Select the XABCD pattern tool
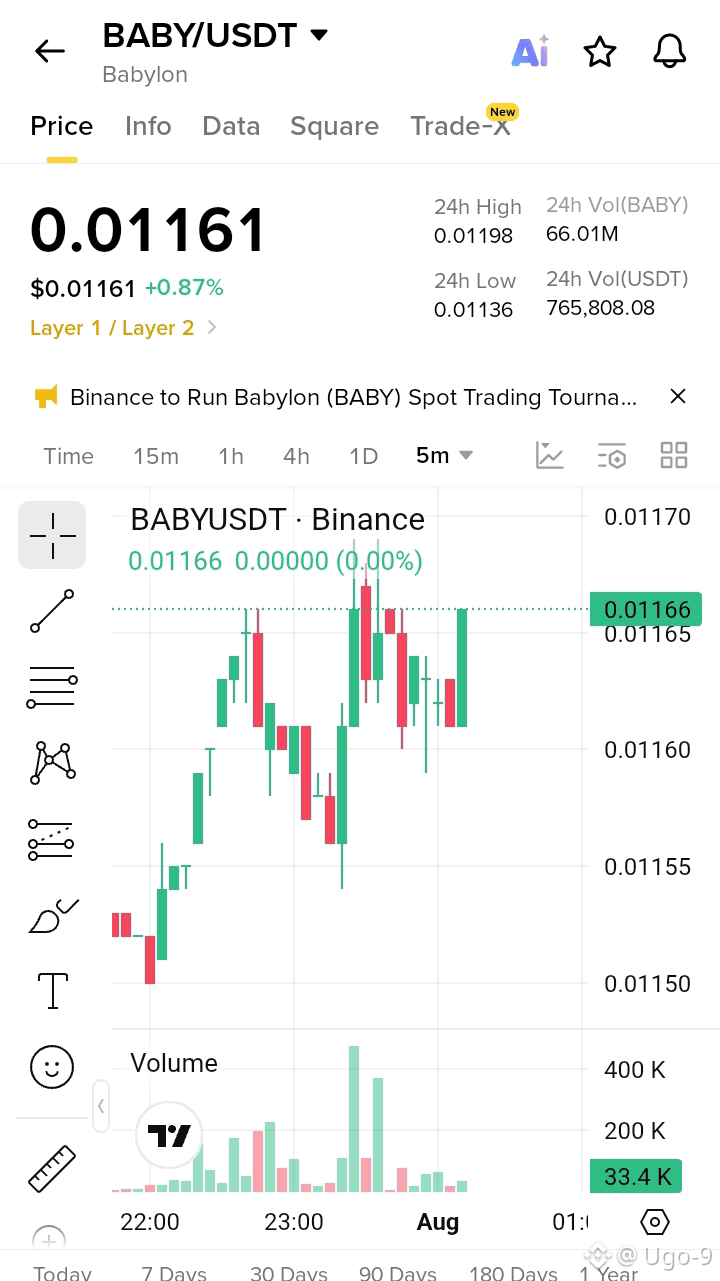Image resolution: width=720 pixels, height=1281 pixels. [x=52, y=763]
